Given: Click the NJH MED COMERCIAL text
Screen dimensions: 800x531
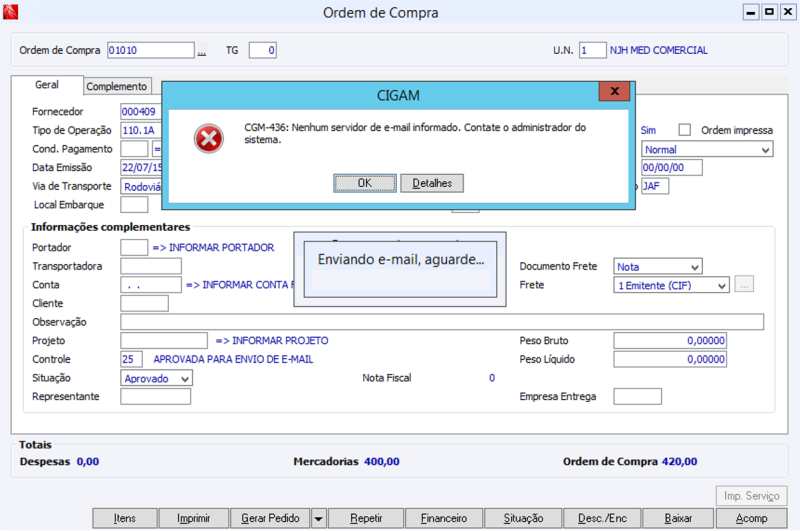Looking at the screenshot, I should (659, 50).
